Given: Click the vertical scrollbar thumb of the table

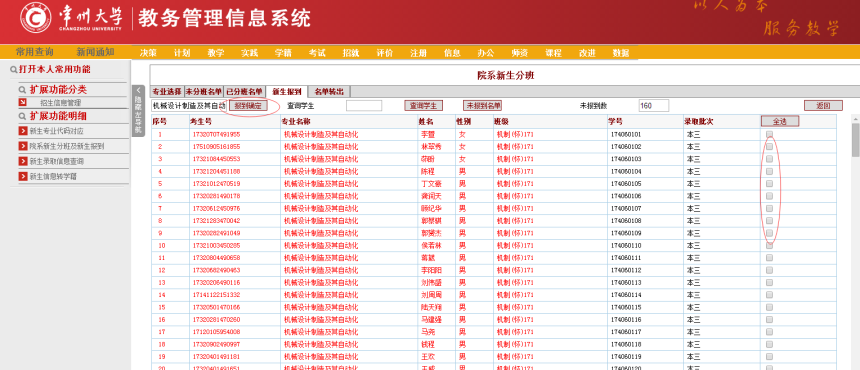Looking at the screenshot, I should (x=856, y=140).
